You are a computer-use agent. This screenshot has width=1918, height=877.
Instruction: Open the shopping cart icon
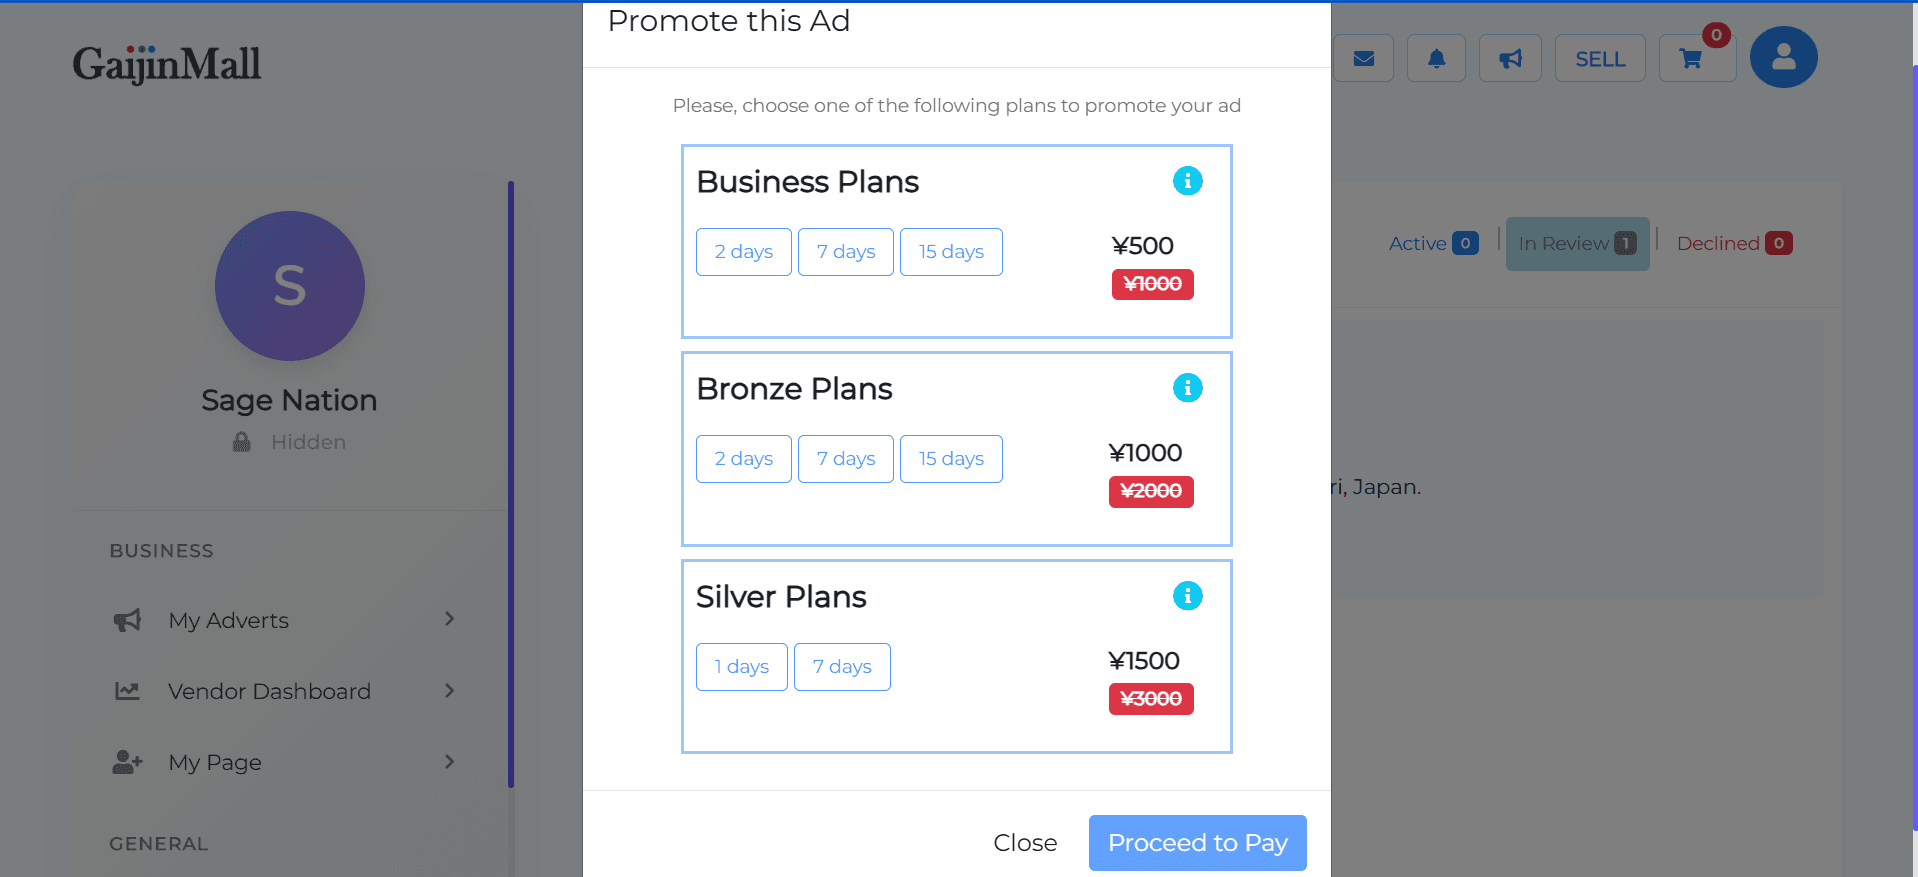point(1692,58)
